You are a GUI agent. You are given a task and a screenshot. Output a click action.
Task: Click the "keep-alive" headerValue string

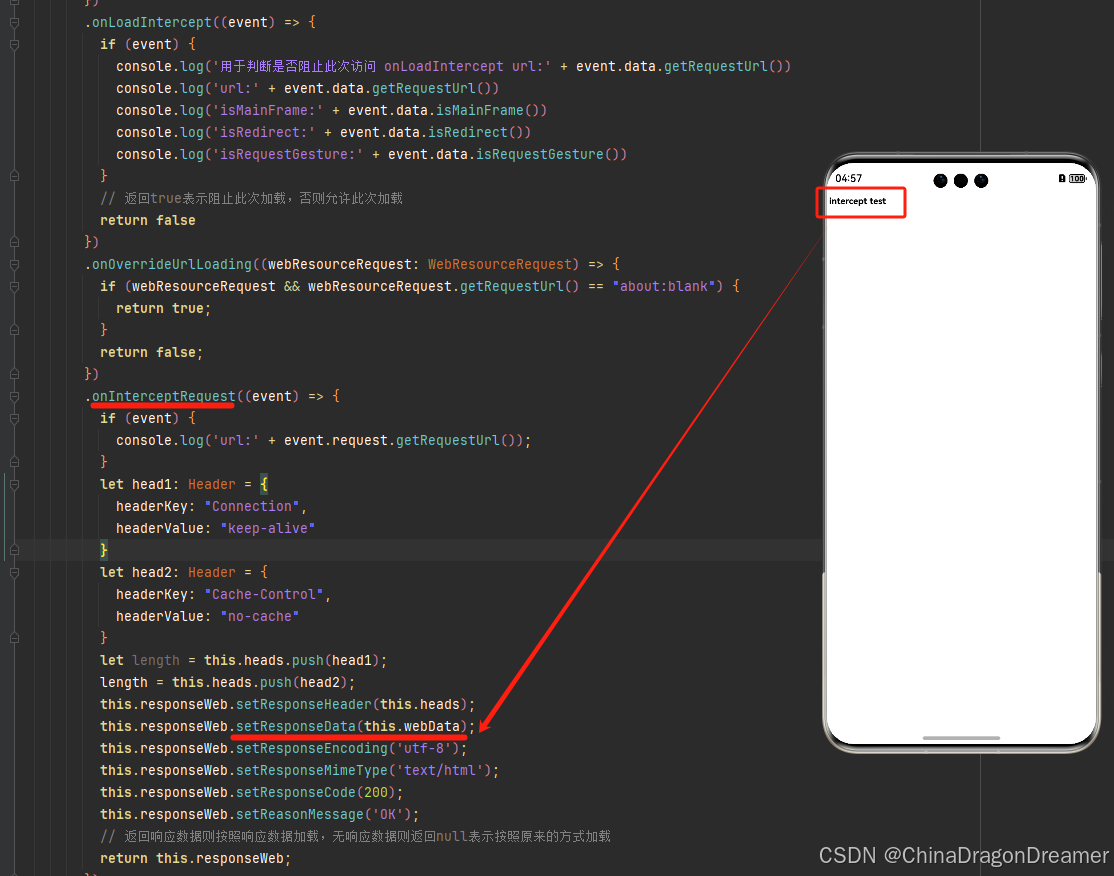point(268,529)
